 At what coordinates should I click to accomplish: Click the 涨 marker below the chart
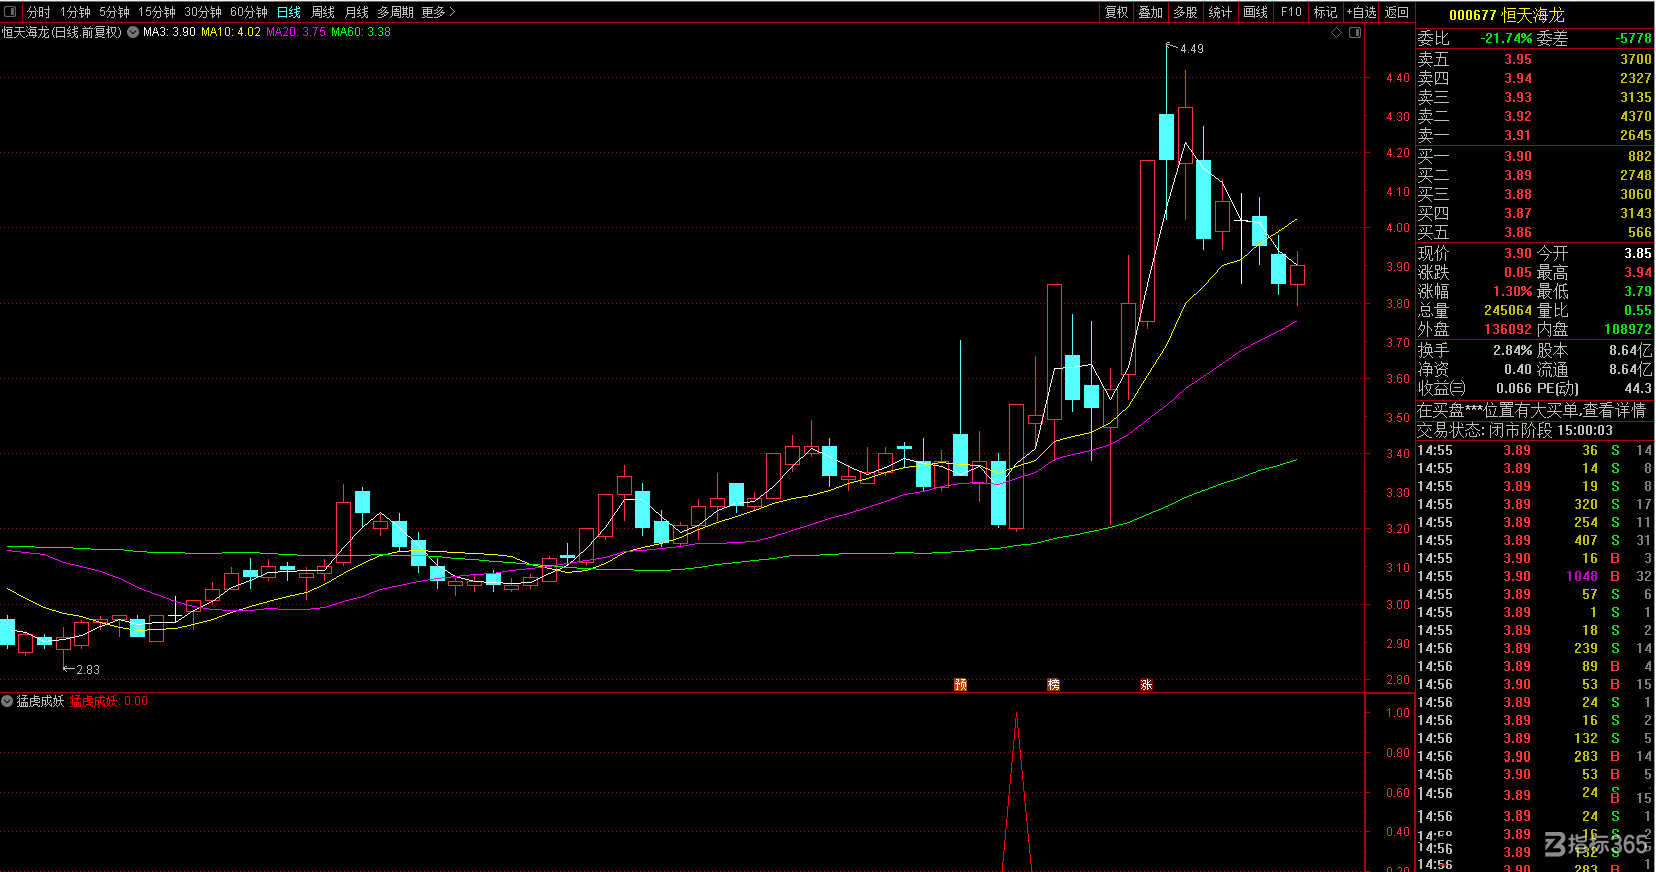pos(1146,684)
